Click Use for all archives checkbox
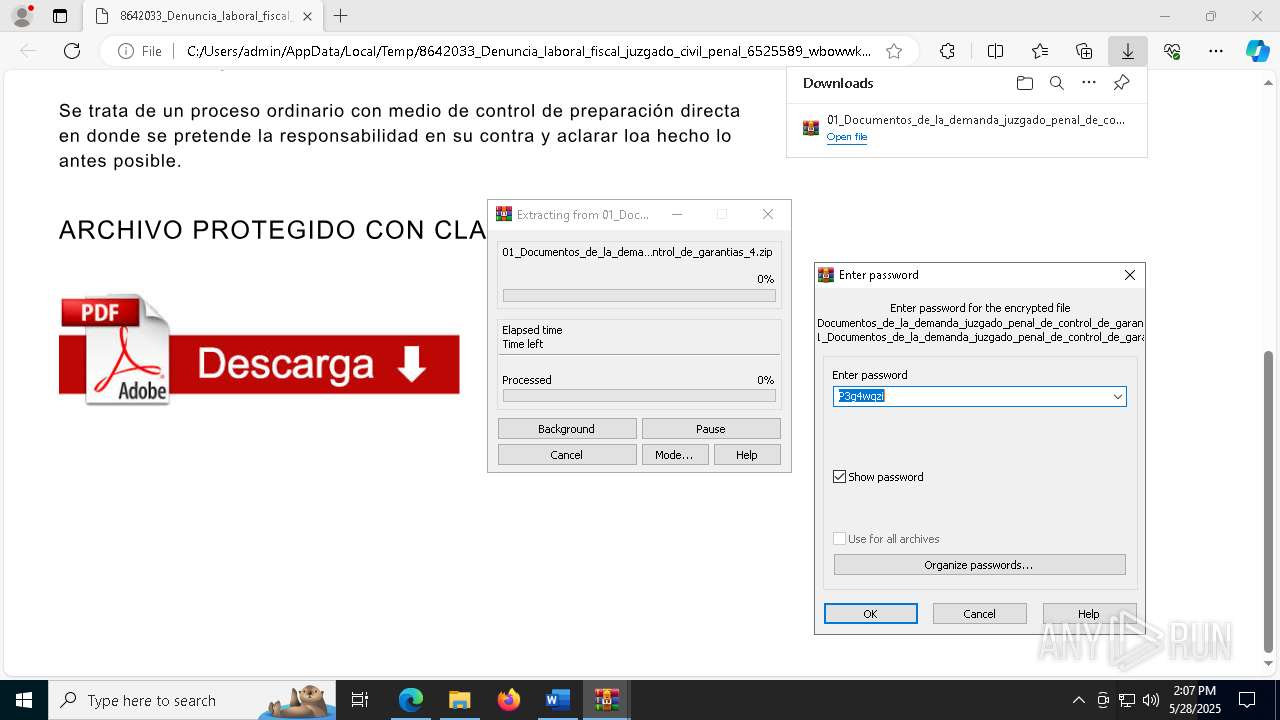The image size is (1280, 720). pyautogui.click(x=840, y=539)
